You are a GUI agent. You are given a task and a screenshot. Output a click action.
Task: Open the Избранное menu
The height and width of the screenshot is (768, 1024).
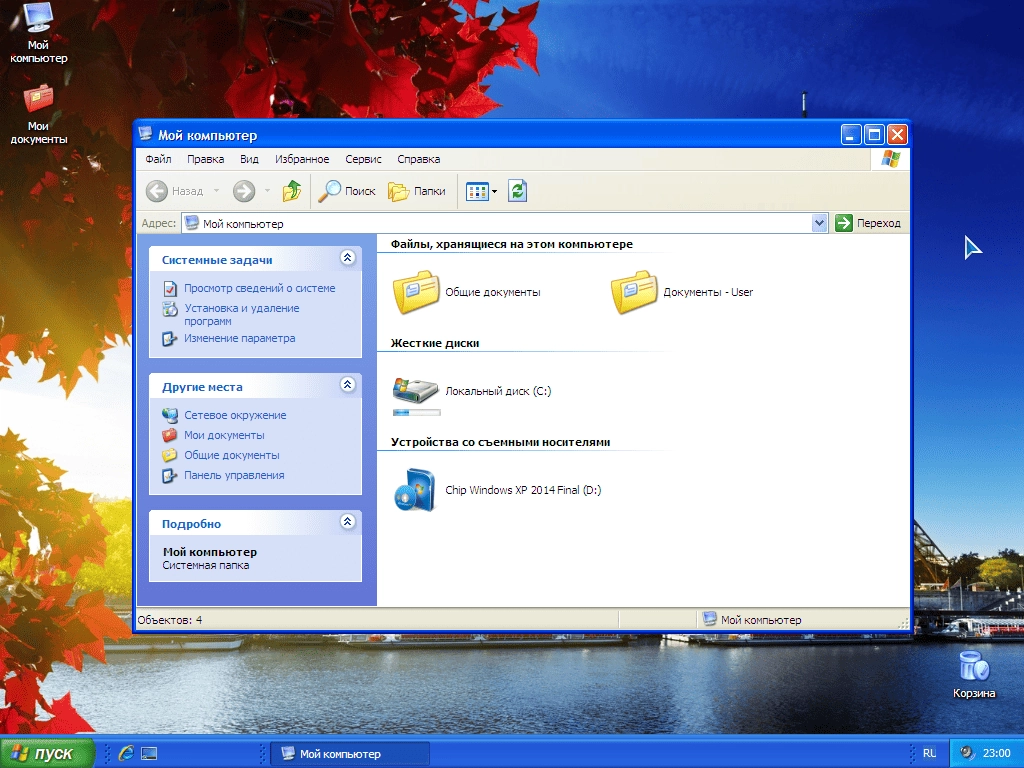[x=302, y=159]
